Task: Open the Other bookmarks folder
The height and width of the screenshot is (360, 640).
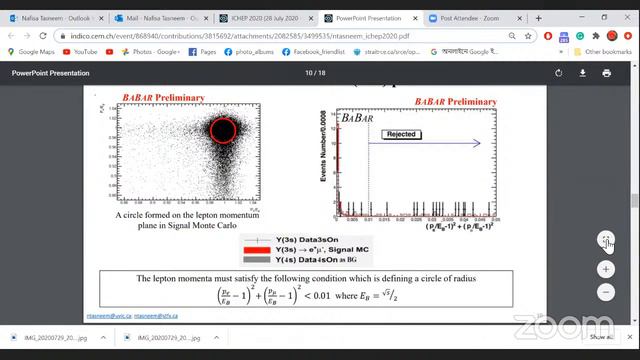Action: click(x=603, y=52)
